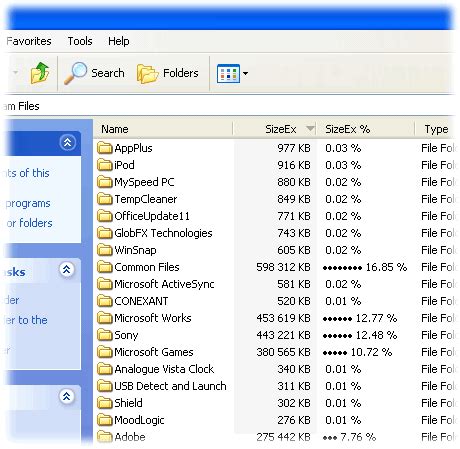Image resolution: width=460 pixels, height=449 pixels.
Task: Sort by the SizeEx % column header
Action: (x=365, y=129)
